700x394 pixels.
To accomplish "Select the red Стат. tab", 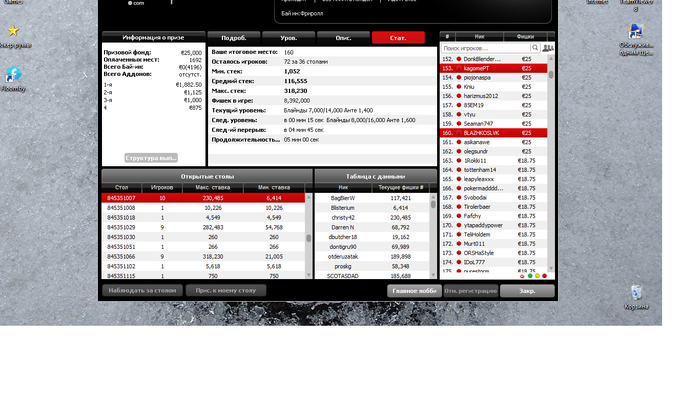I will pyautogui.click(x=398, y=38).
